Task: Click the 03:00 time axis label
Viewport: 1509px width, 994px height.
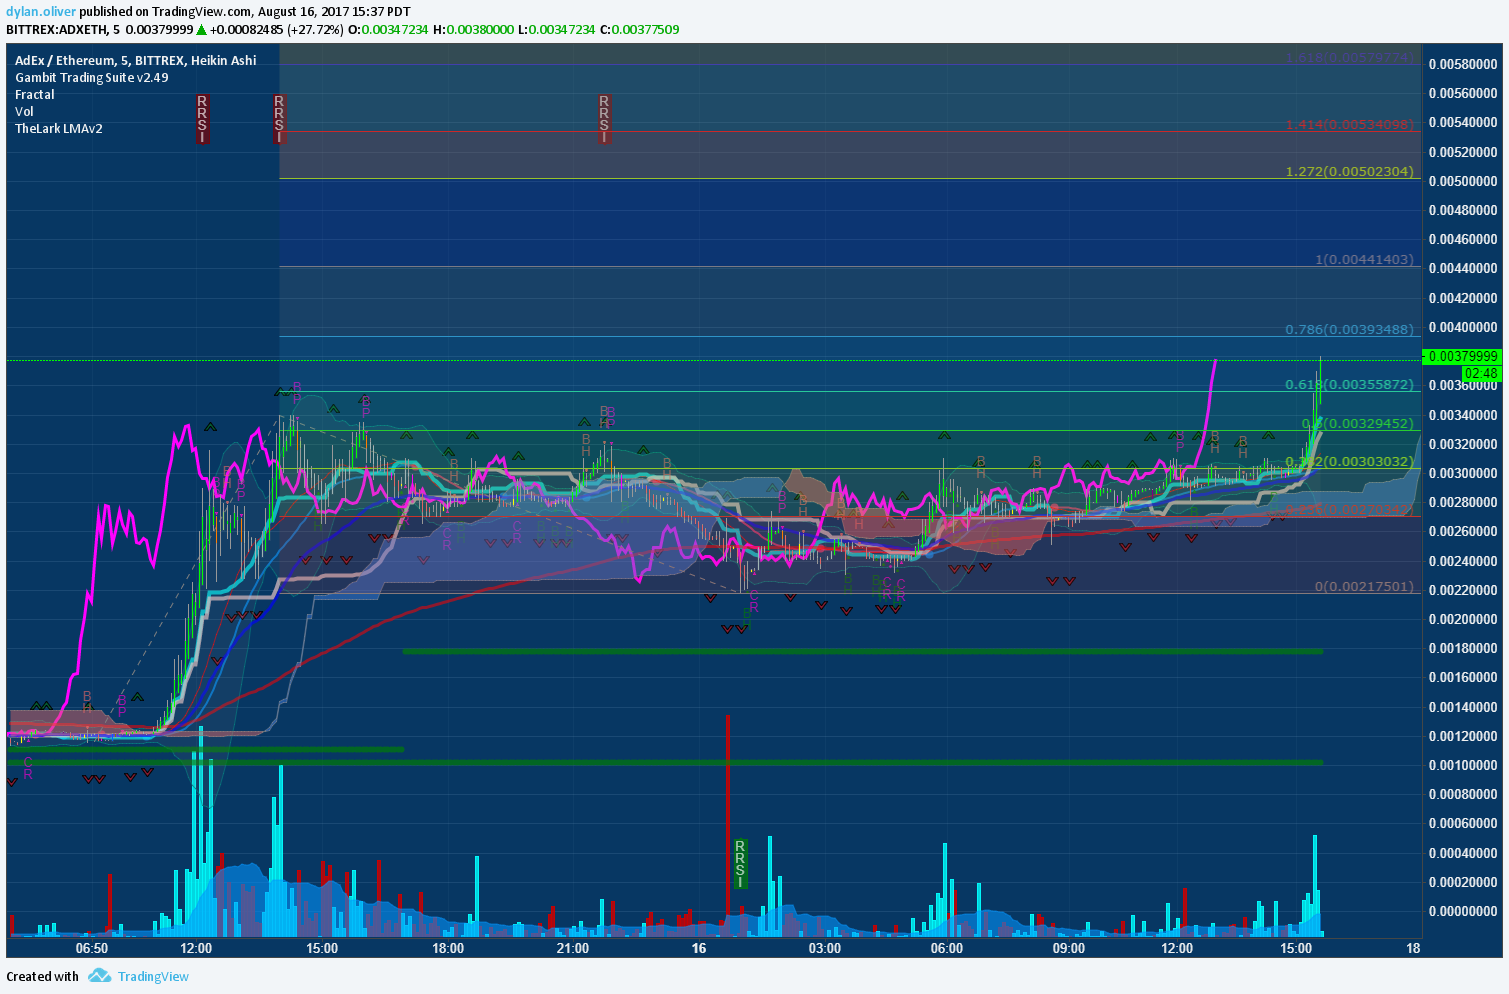Action: point(824,948)
